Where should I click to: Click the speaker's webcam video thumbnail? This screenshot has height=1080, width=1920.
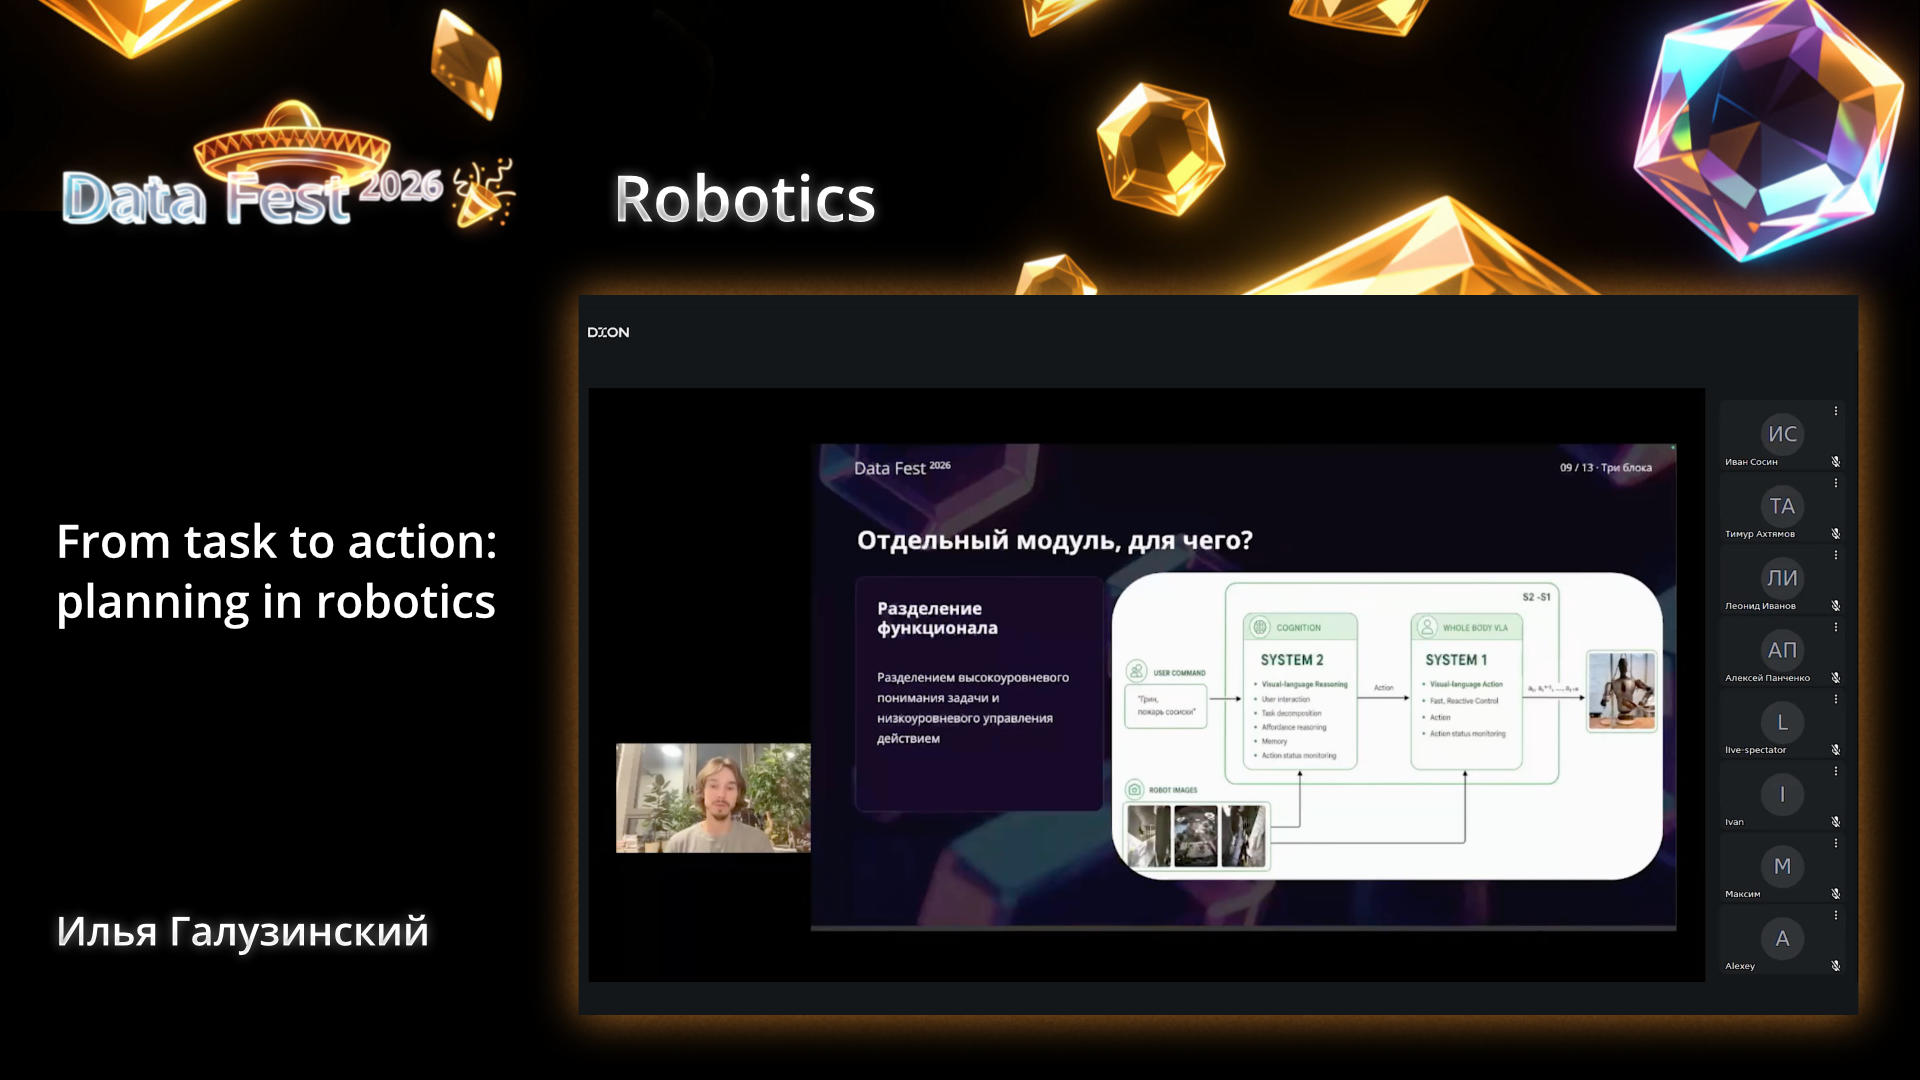click(x=713, y=798)
